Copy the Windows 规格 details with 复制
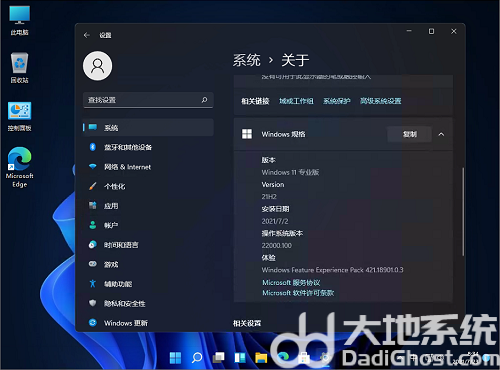The height and width of the screenshot is (370, 500). pyautogui.click(x=409, y=134)
